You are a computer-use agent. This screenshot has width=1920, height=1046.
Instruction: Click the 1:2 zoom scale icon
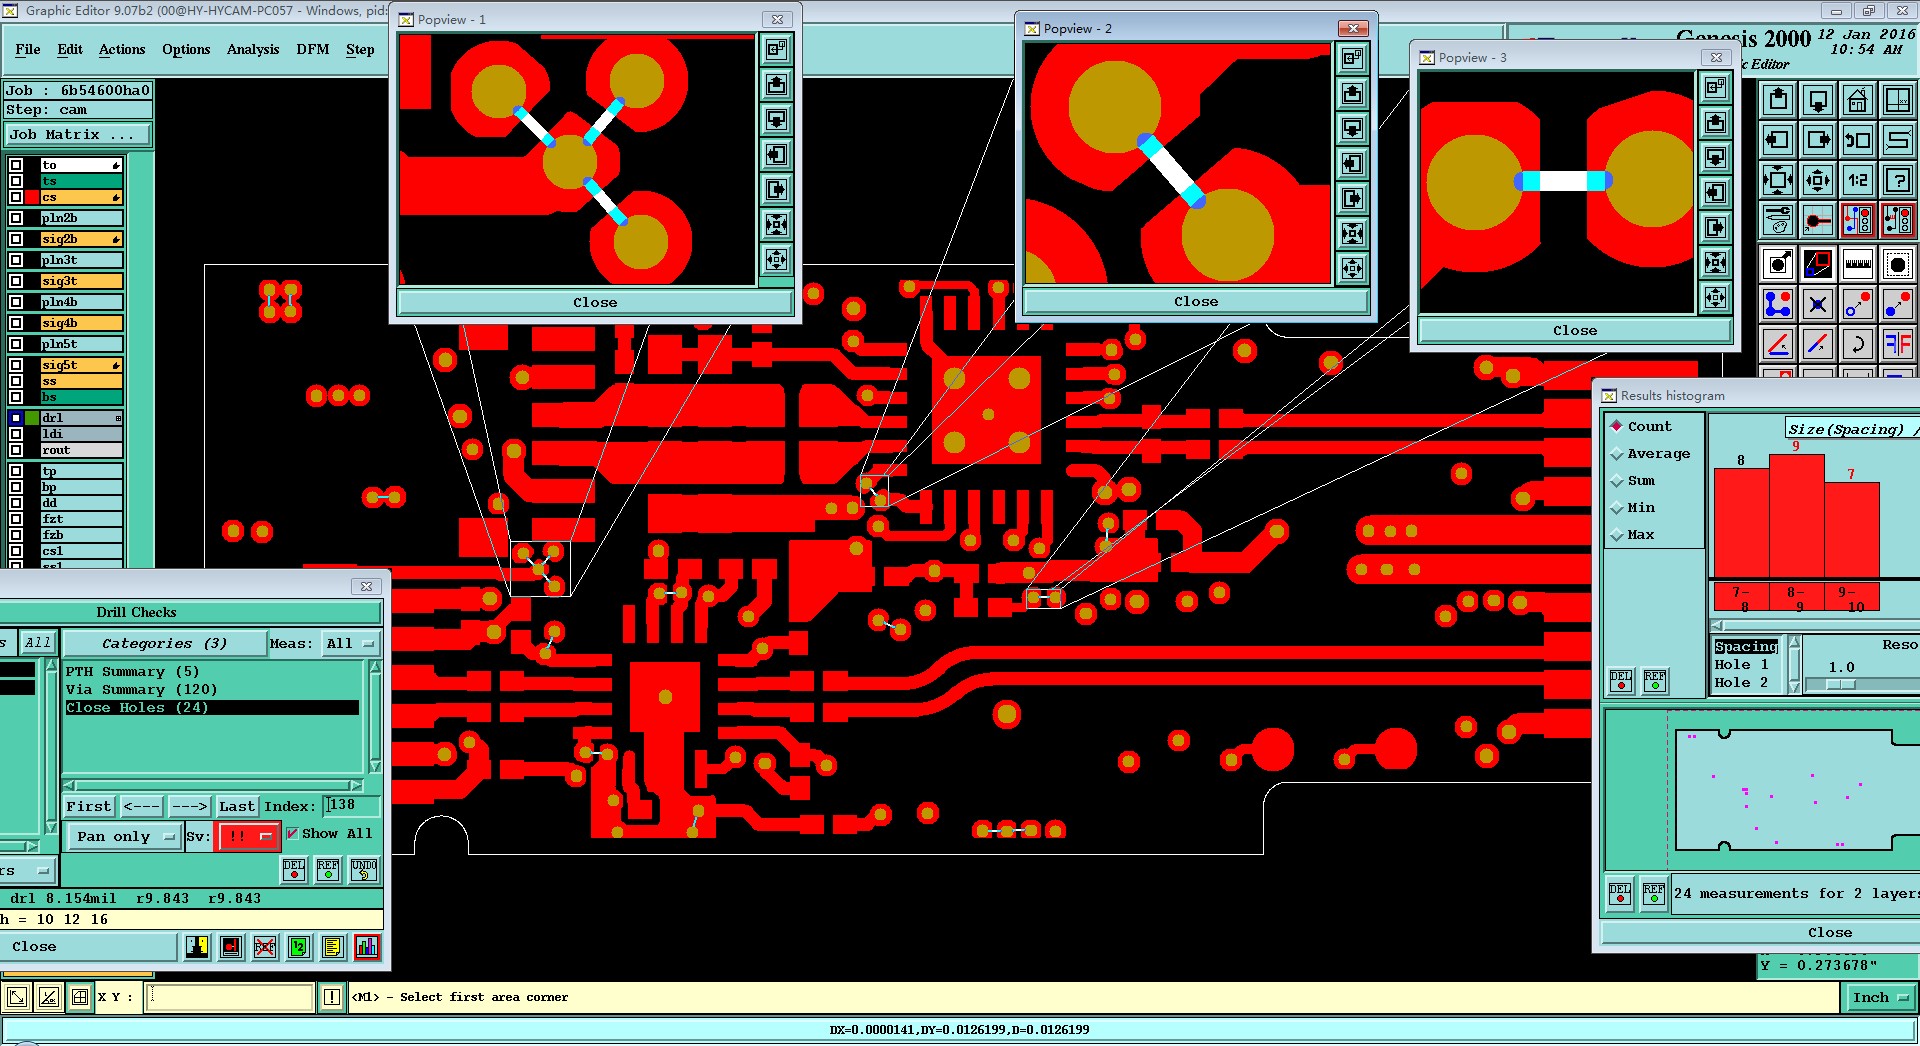point(1857,180)
